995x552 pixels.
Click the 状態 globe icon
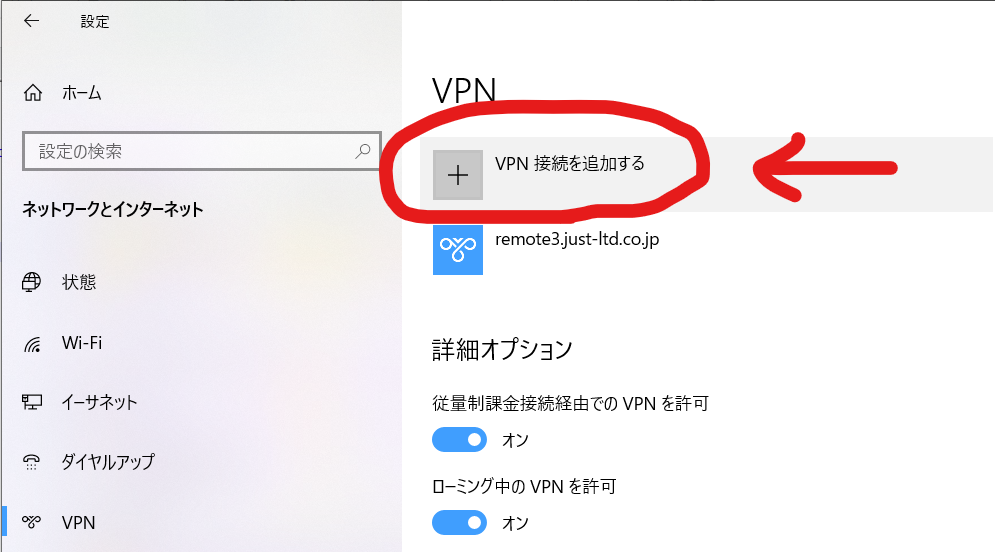[x=32, y=282]
